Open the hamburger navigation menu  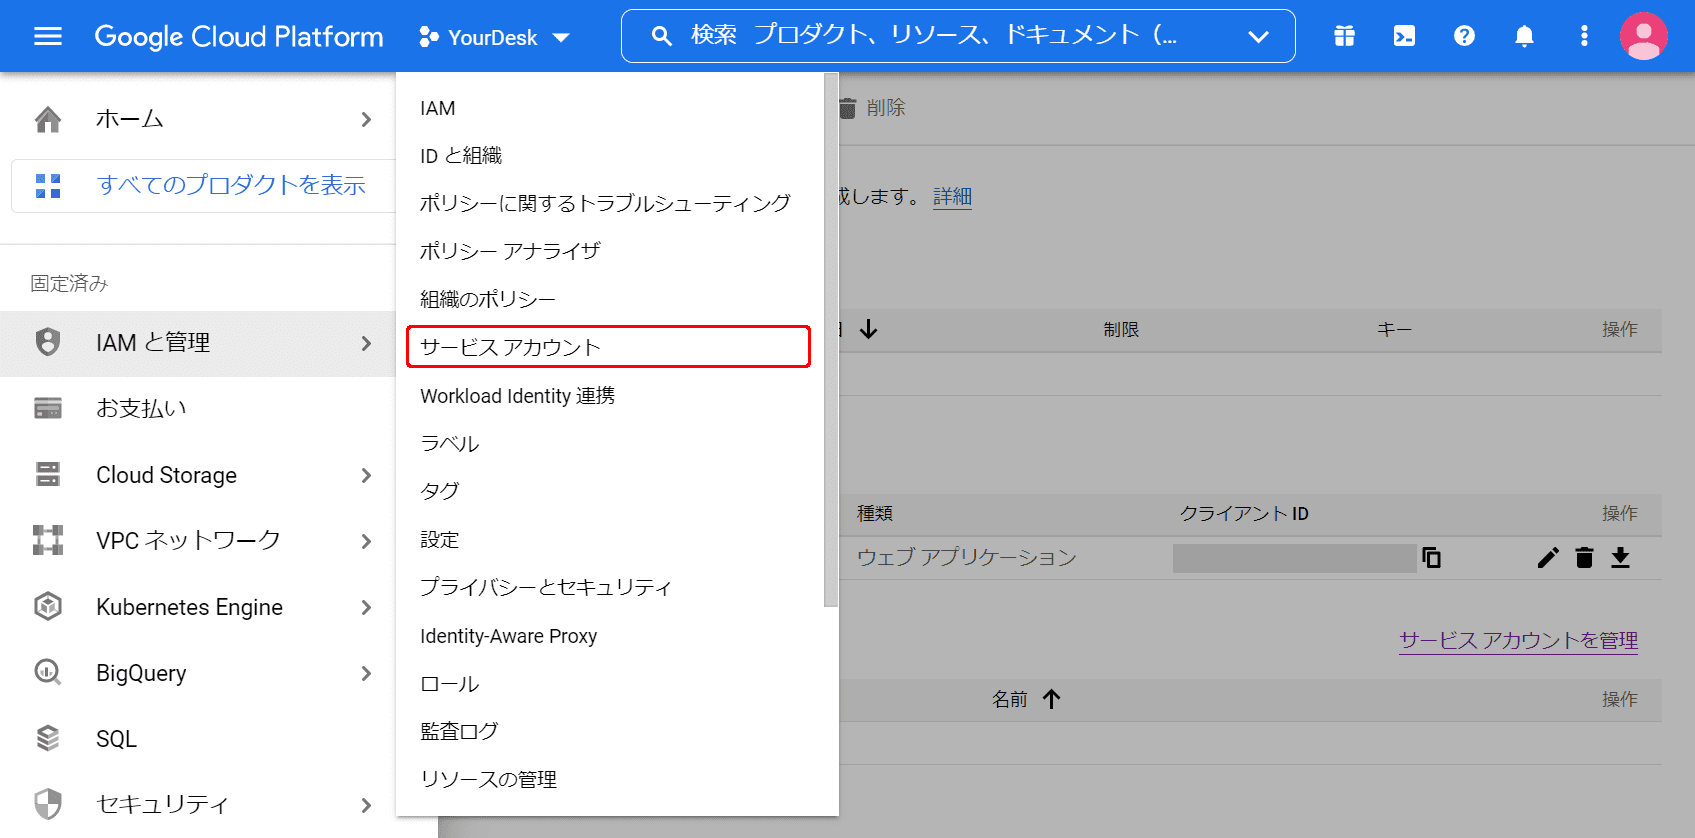[x=48, y=36]
